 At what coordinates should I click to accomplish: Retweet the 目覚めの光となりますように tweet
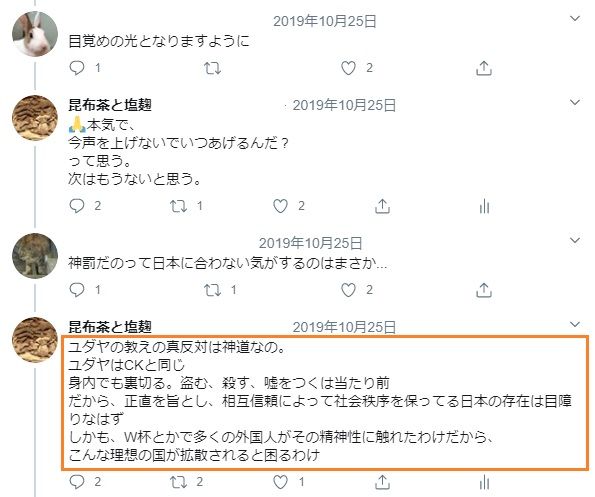[x=212, y=68]
